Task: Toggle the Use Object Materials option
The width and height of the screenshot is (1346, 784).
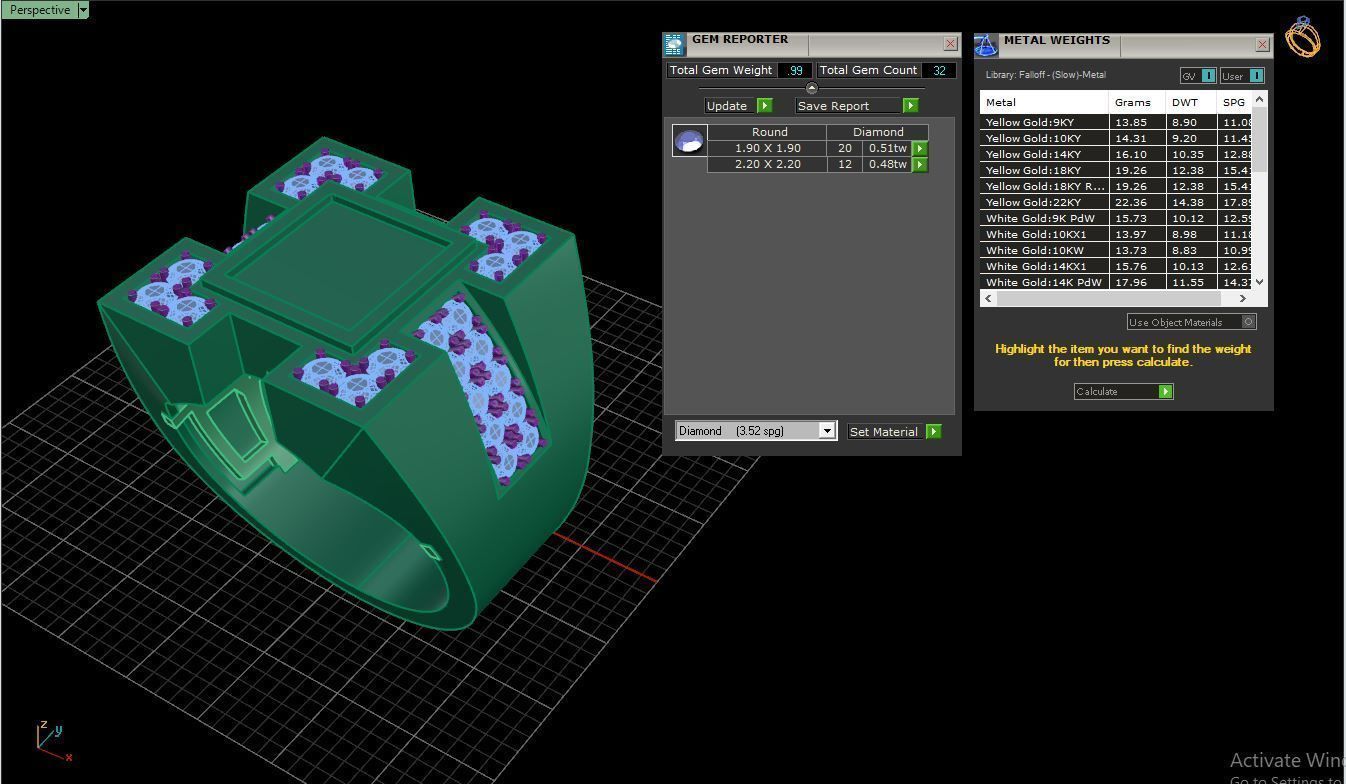Action: pyautogui.click(x=1191, y=322)
